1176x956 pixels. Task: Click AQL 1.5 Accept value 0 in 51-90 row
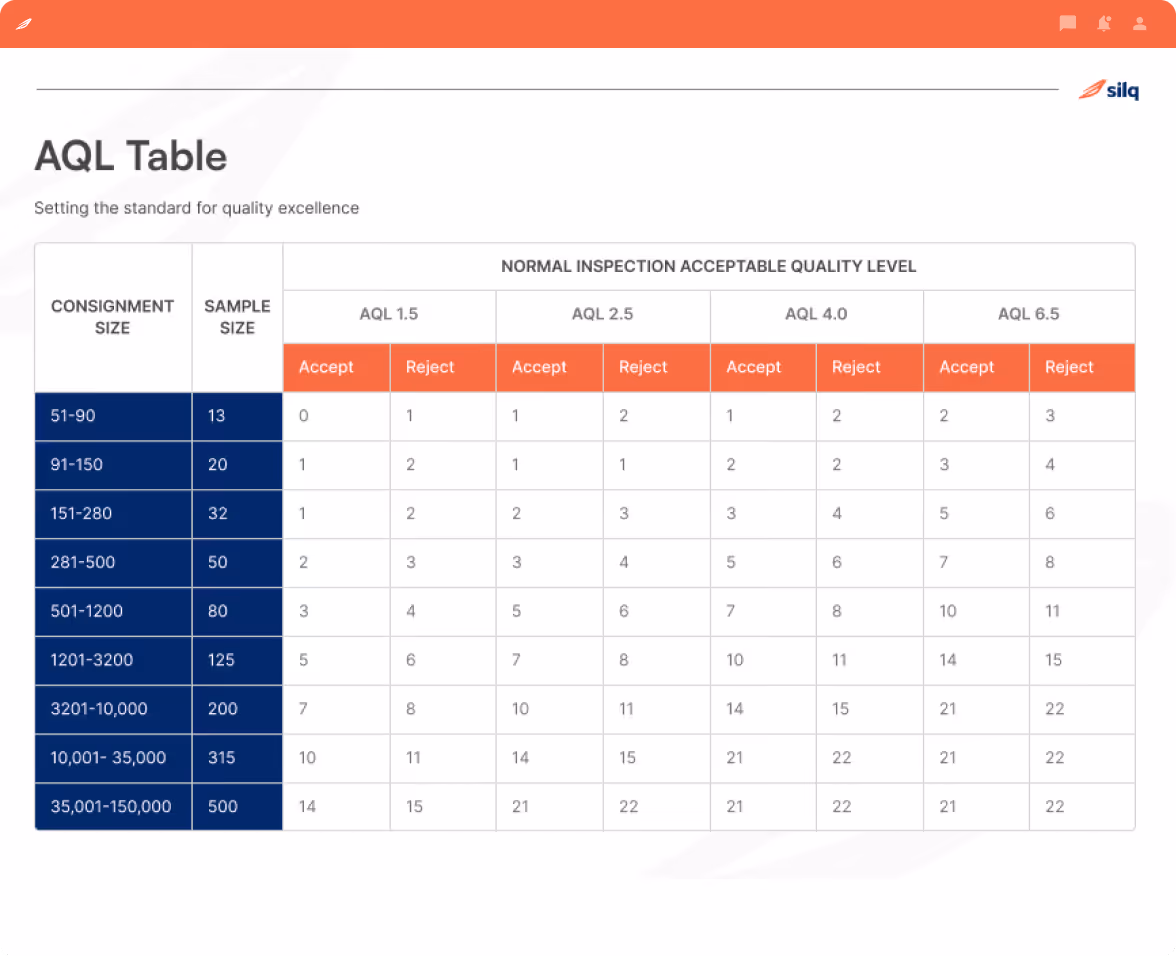(x=336, y=416)
